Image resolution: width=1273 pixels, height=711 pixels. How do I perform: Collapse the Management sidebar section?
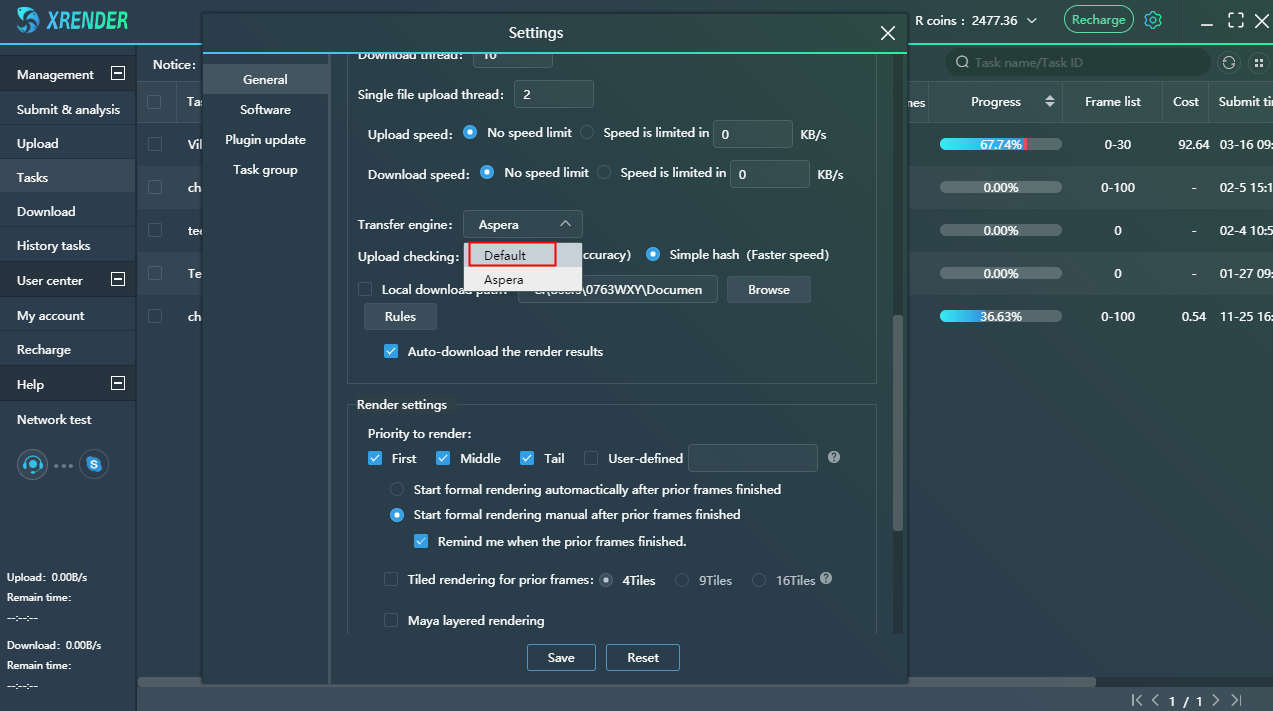pyautogui.click(x=117, y=74)
